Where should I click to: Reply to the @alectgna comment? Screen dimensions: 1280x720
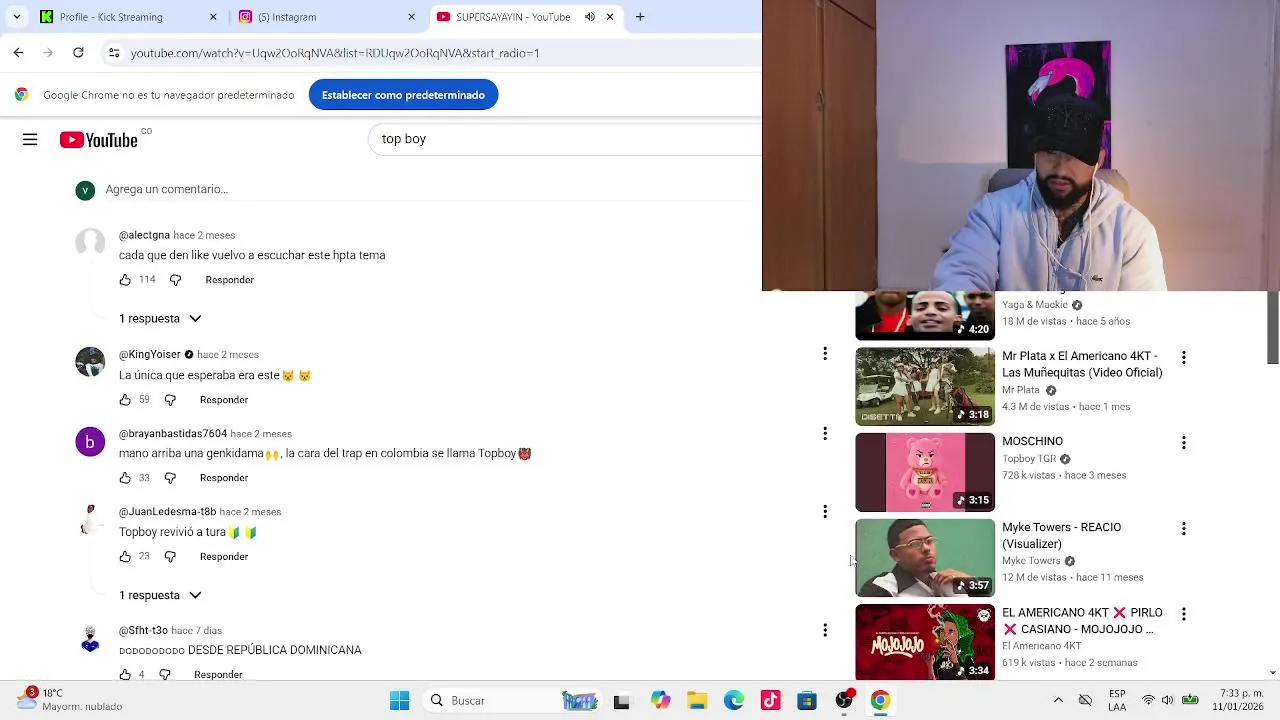pyautogui.click(x=229, y=280)
